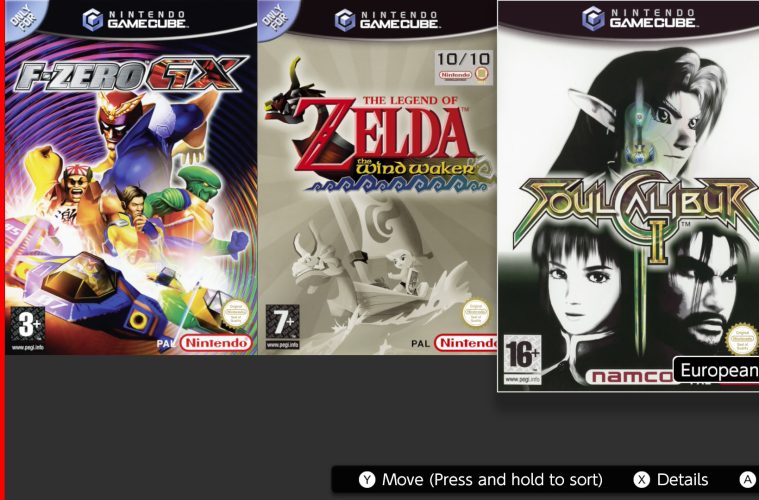Viewport: 759px width, 500px height.
Task: Click the PEGI 16+ rating badge
Action: click(x=522, y=360)
